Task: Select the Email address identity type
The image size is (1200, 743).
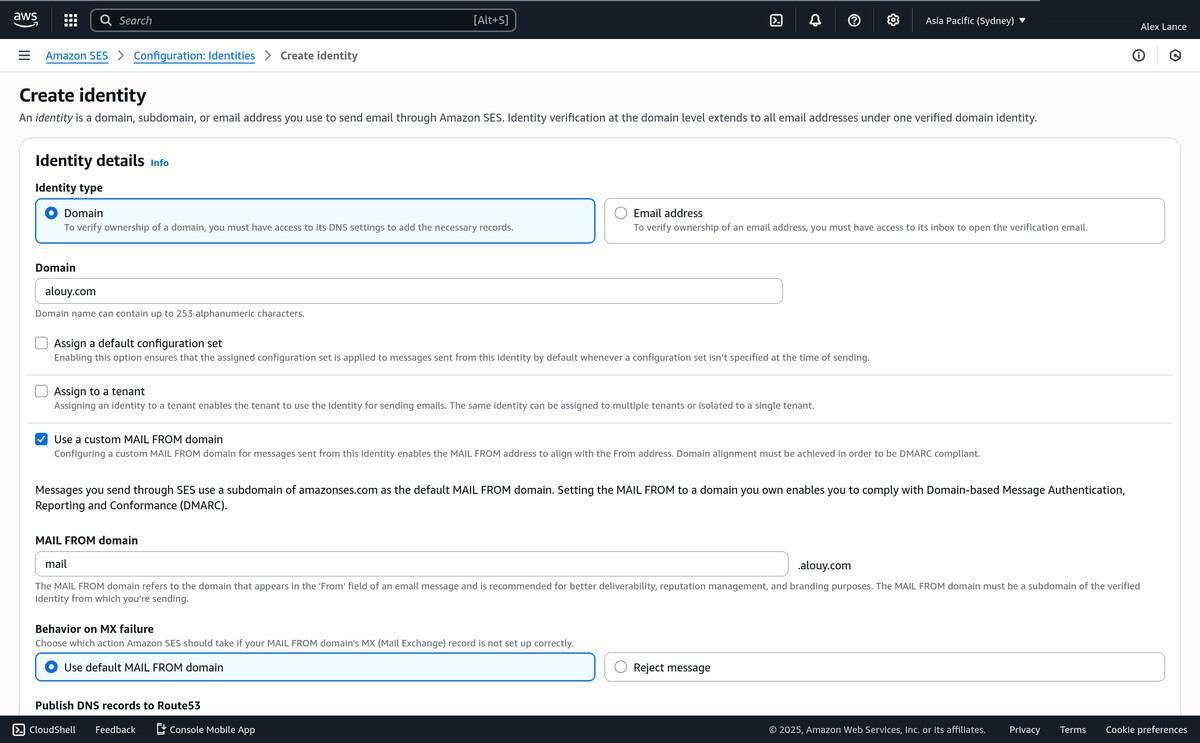Action: (621, 213)
